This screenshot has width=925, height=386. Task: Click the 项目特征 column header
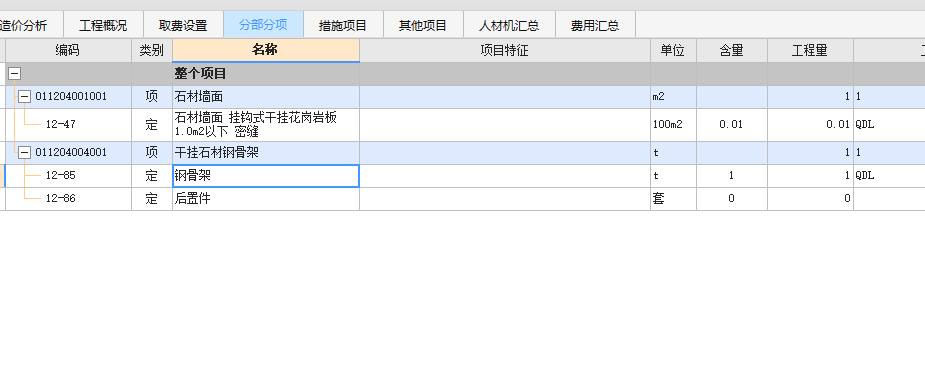[x=505, y=51]
